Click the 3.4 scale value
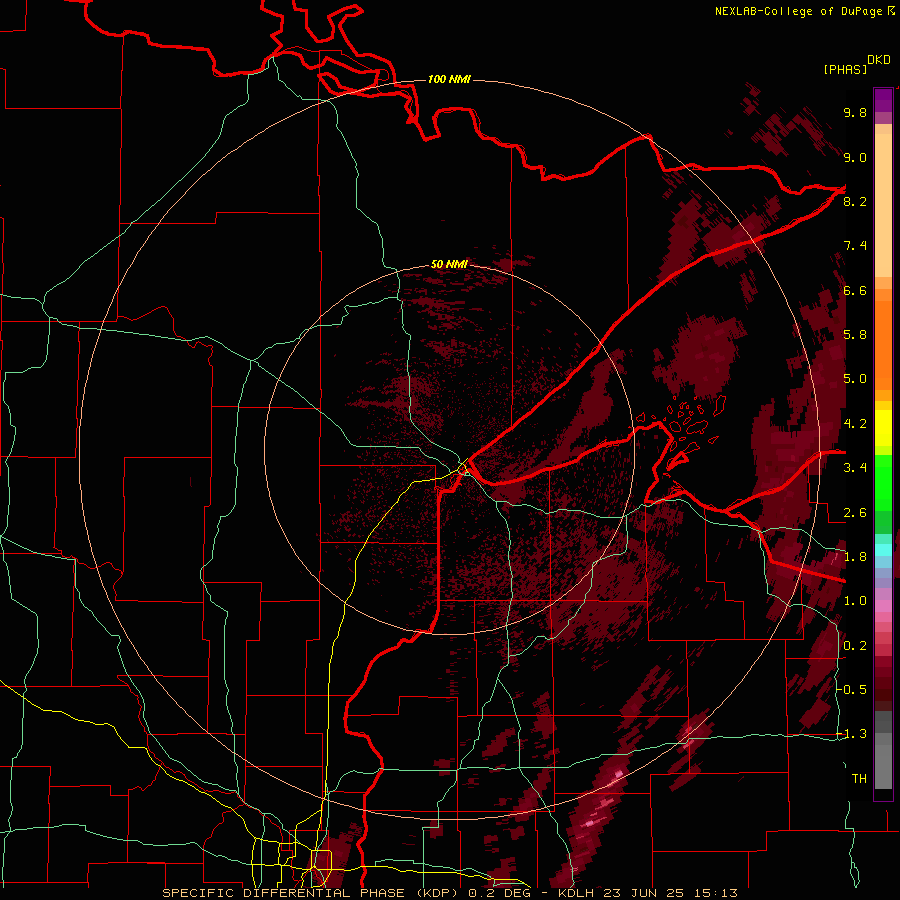Screen dimensions: 900x900 point(855,468)
